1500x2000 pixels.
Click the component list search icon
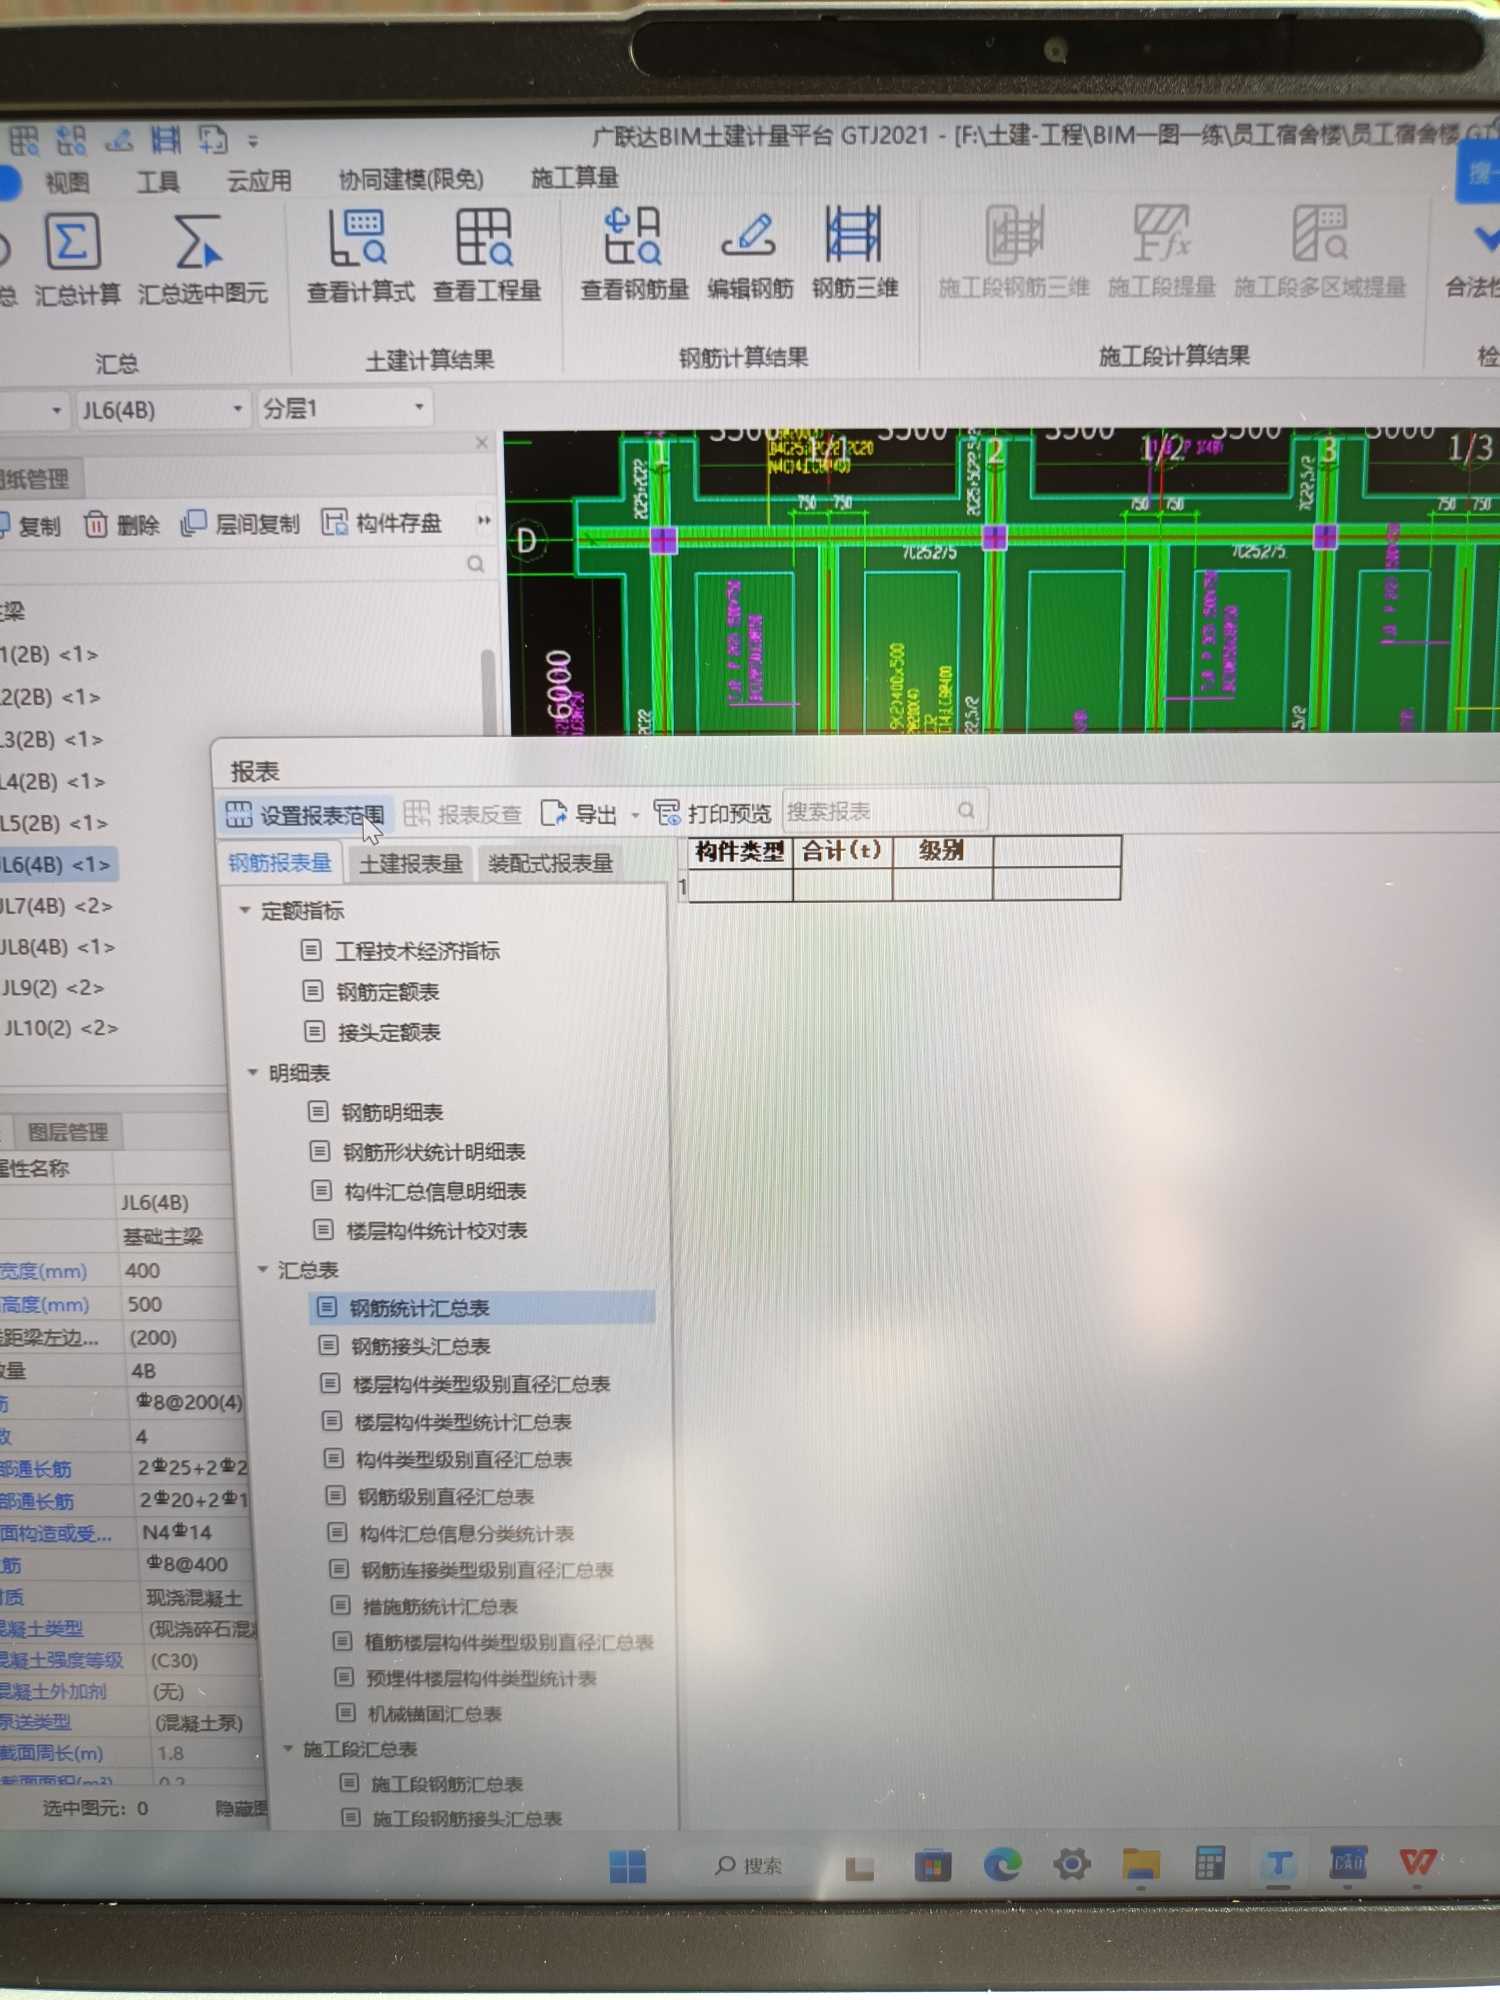tap(475, 564)
